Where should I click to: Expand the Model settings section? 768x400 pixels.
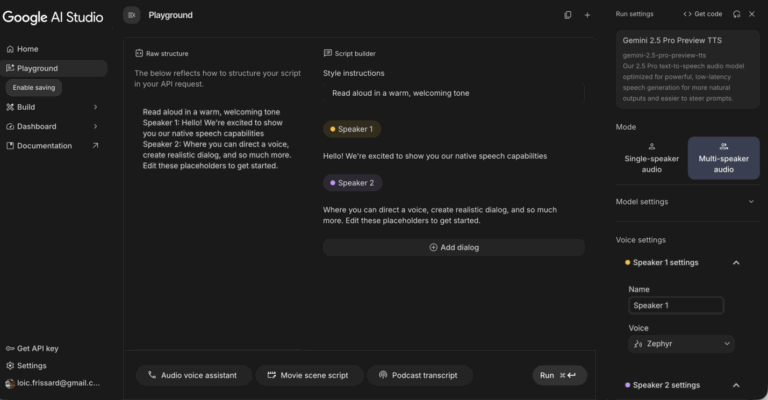click(688, 202)
